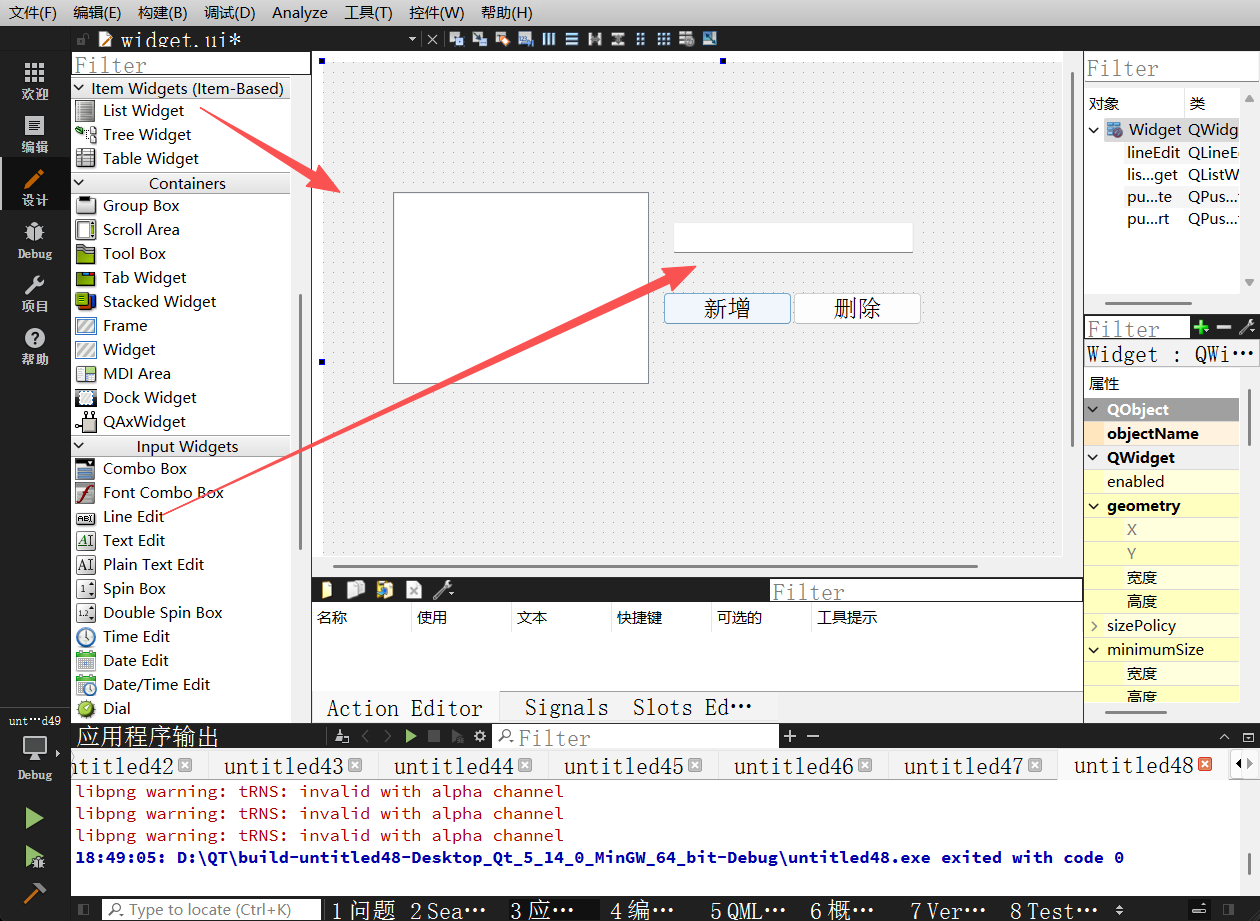Collapse the geometry property group

(1094, 506)
